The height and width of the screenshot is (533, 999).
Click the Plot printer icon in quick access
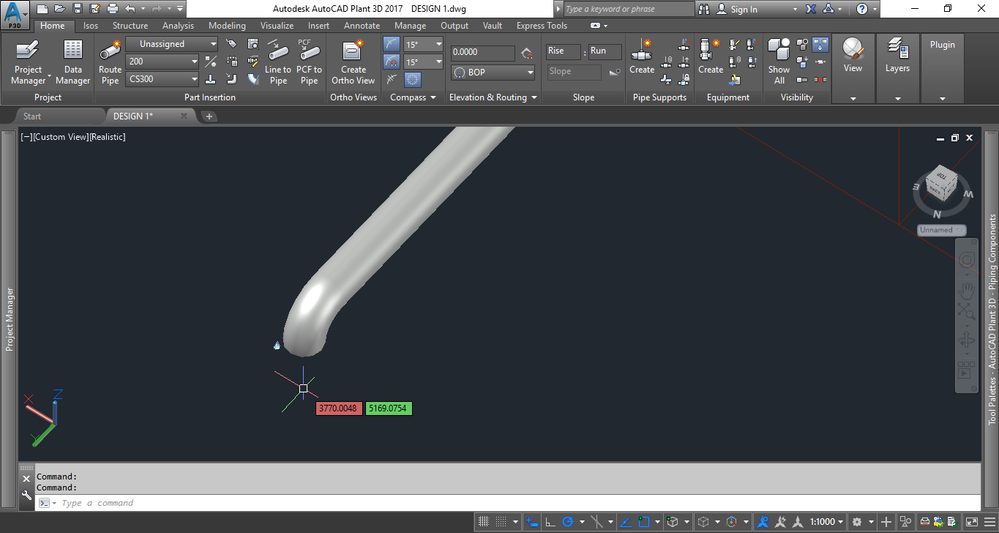click(113, 9)
